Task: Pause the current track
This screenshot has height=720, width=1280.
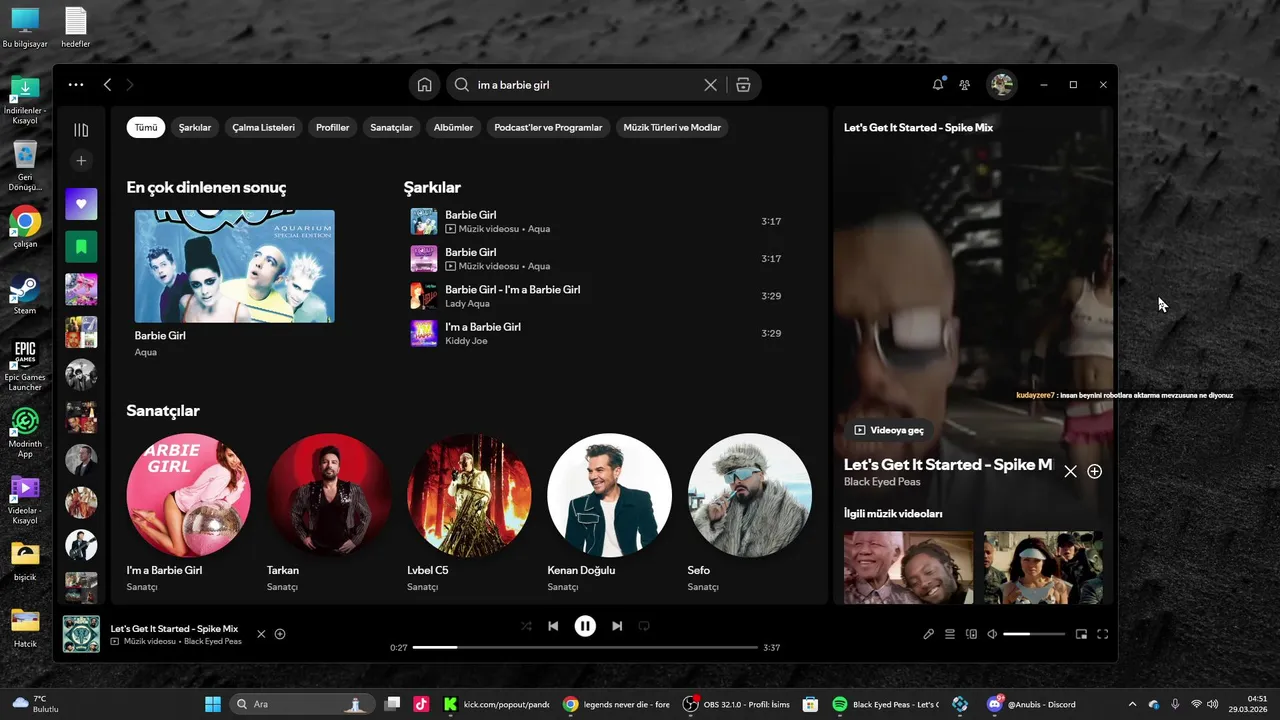Action: 585,626
